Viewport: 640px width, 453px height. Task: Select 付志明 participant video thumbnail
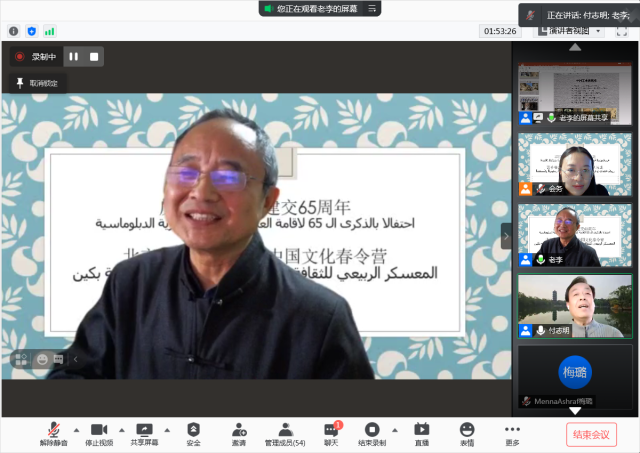(x=574, y=306)
